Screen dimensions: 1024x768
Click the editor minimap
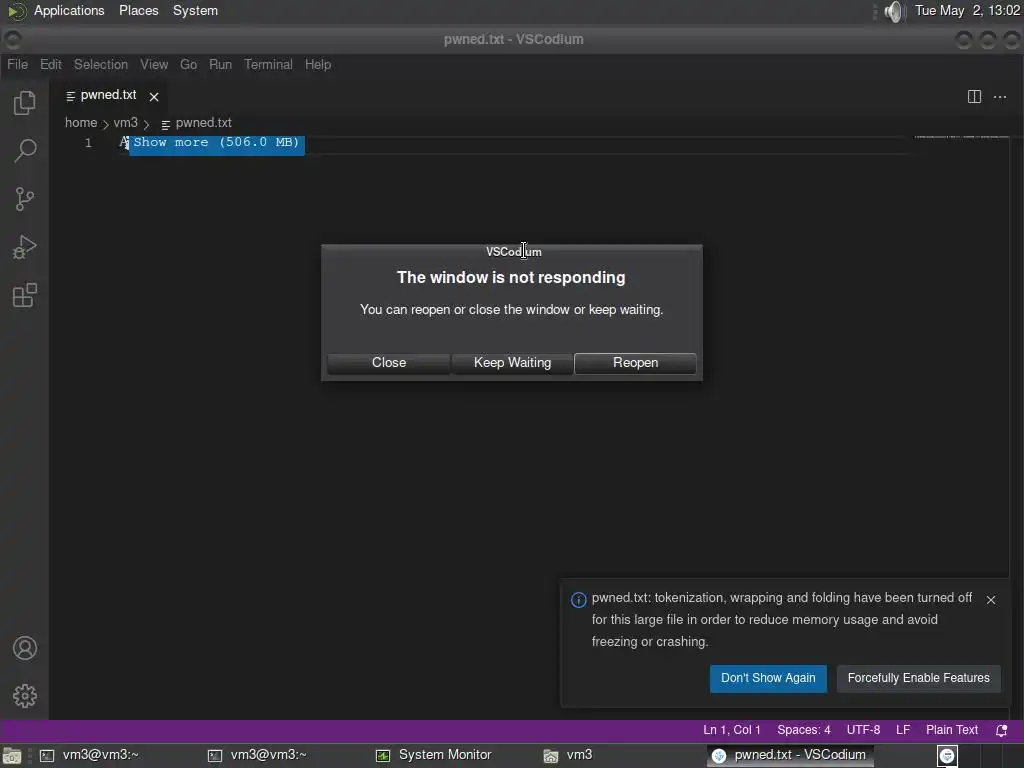(x=961, y=137)
